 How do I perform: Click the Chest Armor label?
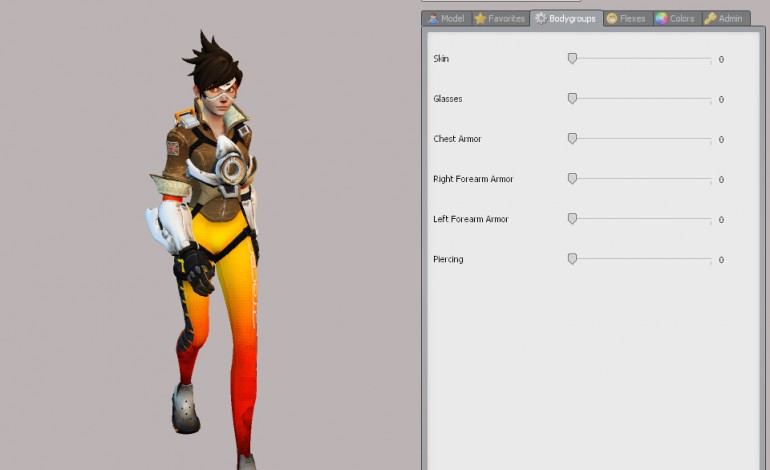pos(457,139)
